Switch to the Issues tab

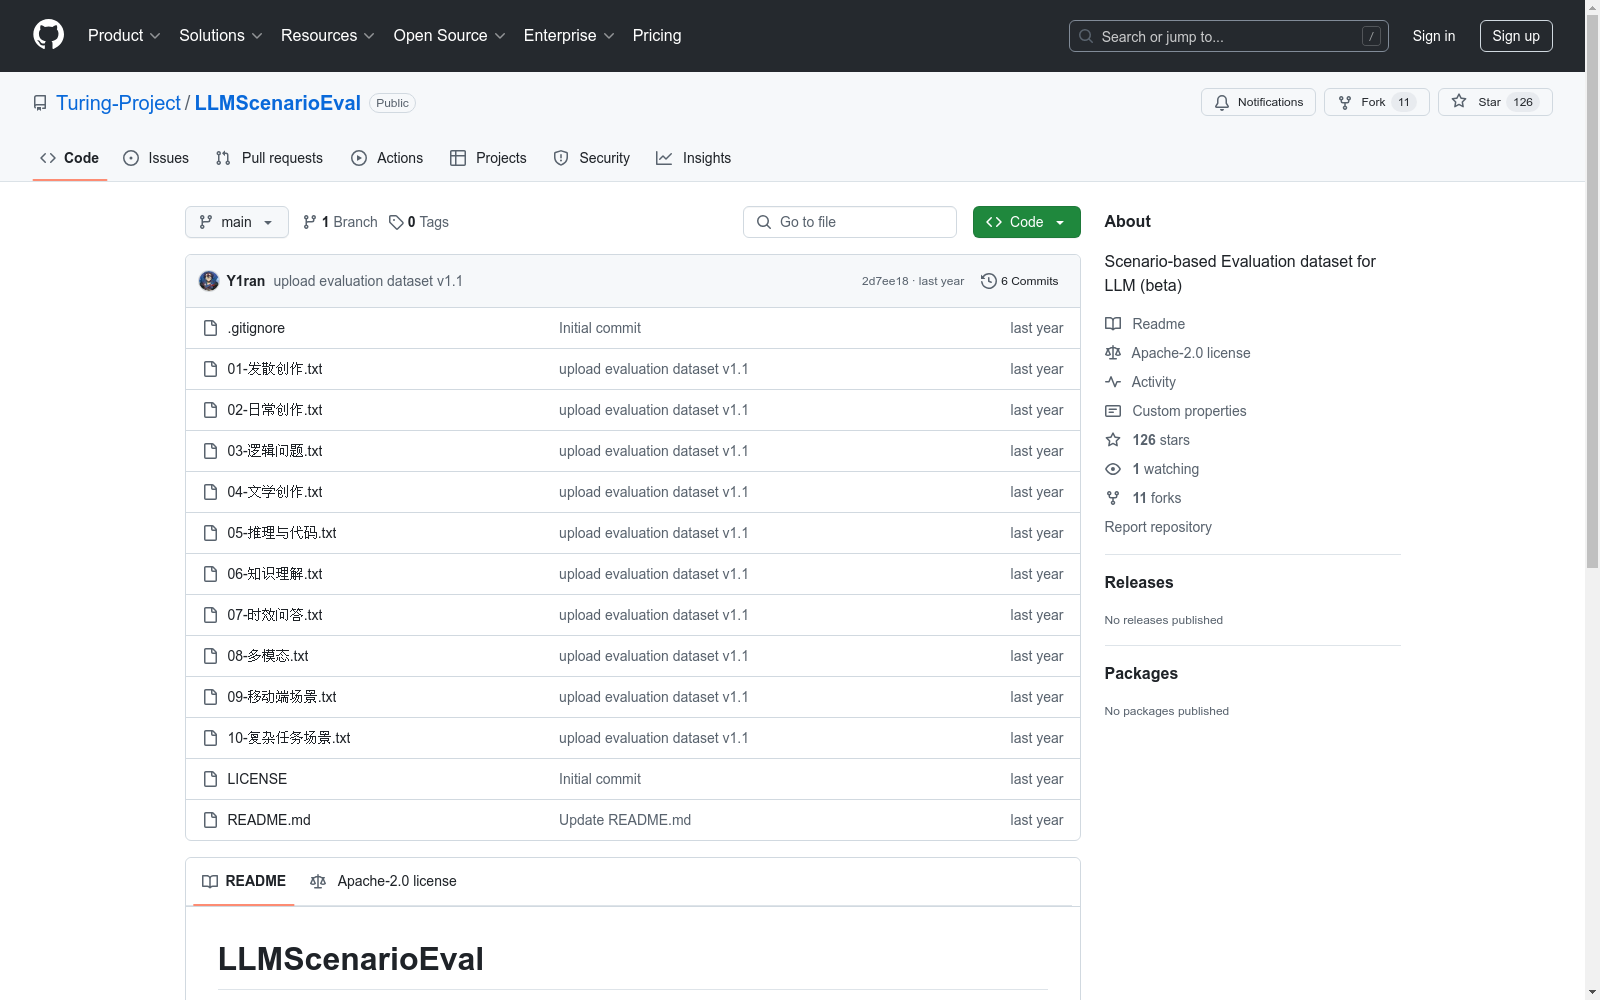[x=156, y=158]
